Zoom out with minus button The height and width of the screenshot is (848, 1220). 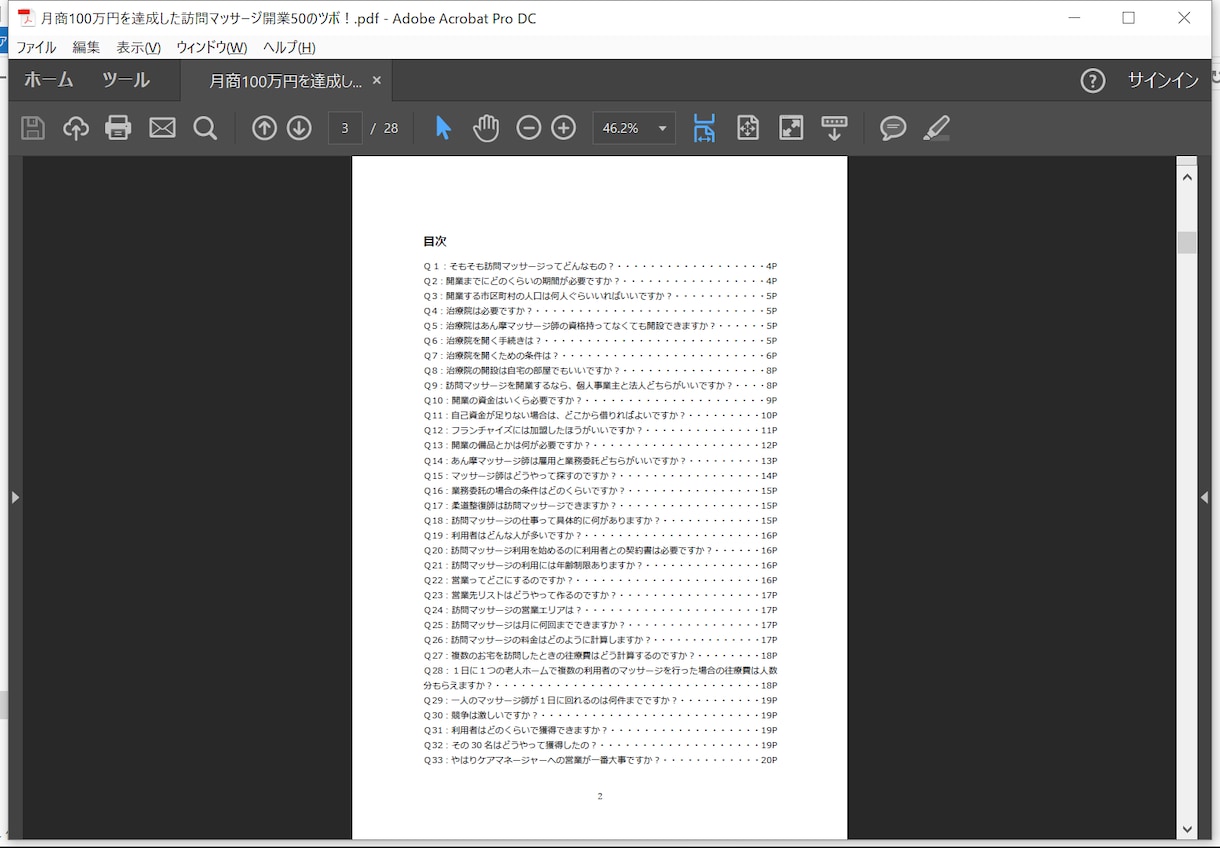pyautogui.click(x=529, y=128)
